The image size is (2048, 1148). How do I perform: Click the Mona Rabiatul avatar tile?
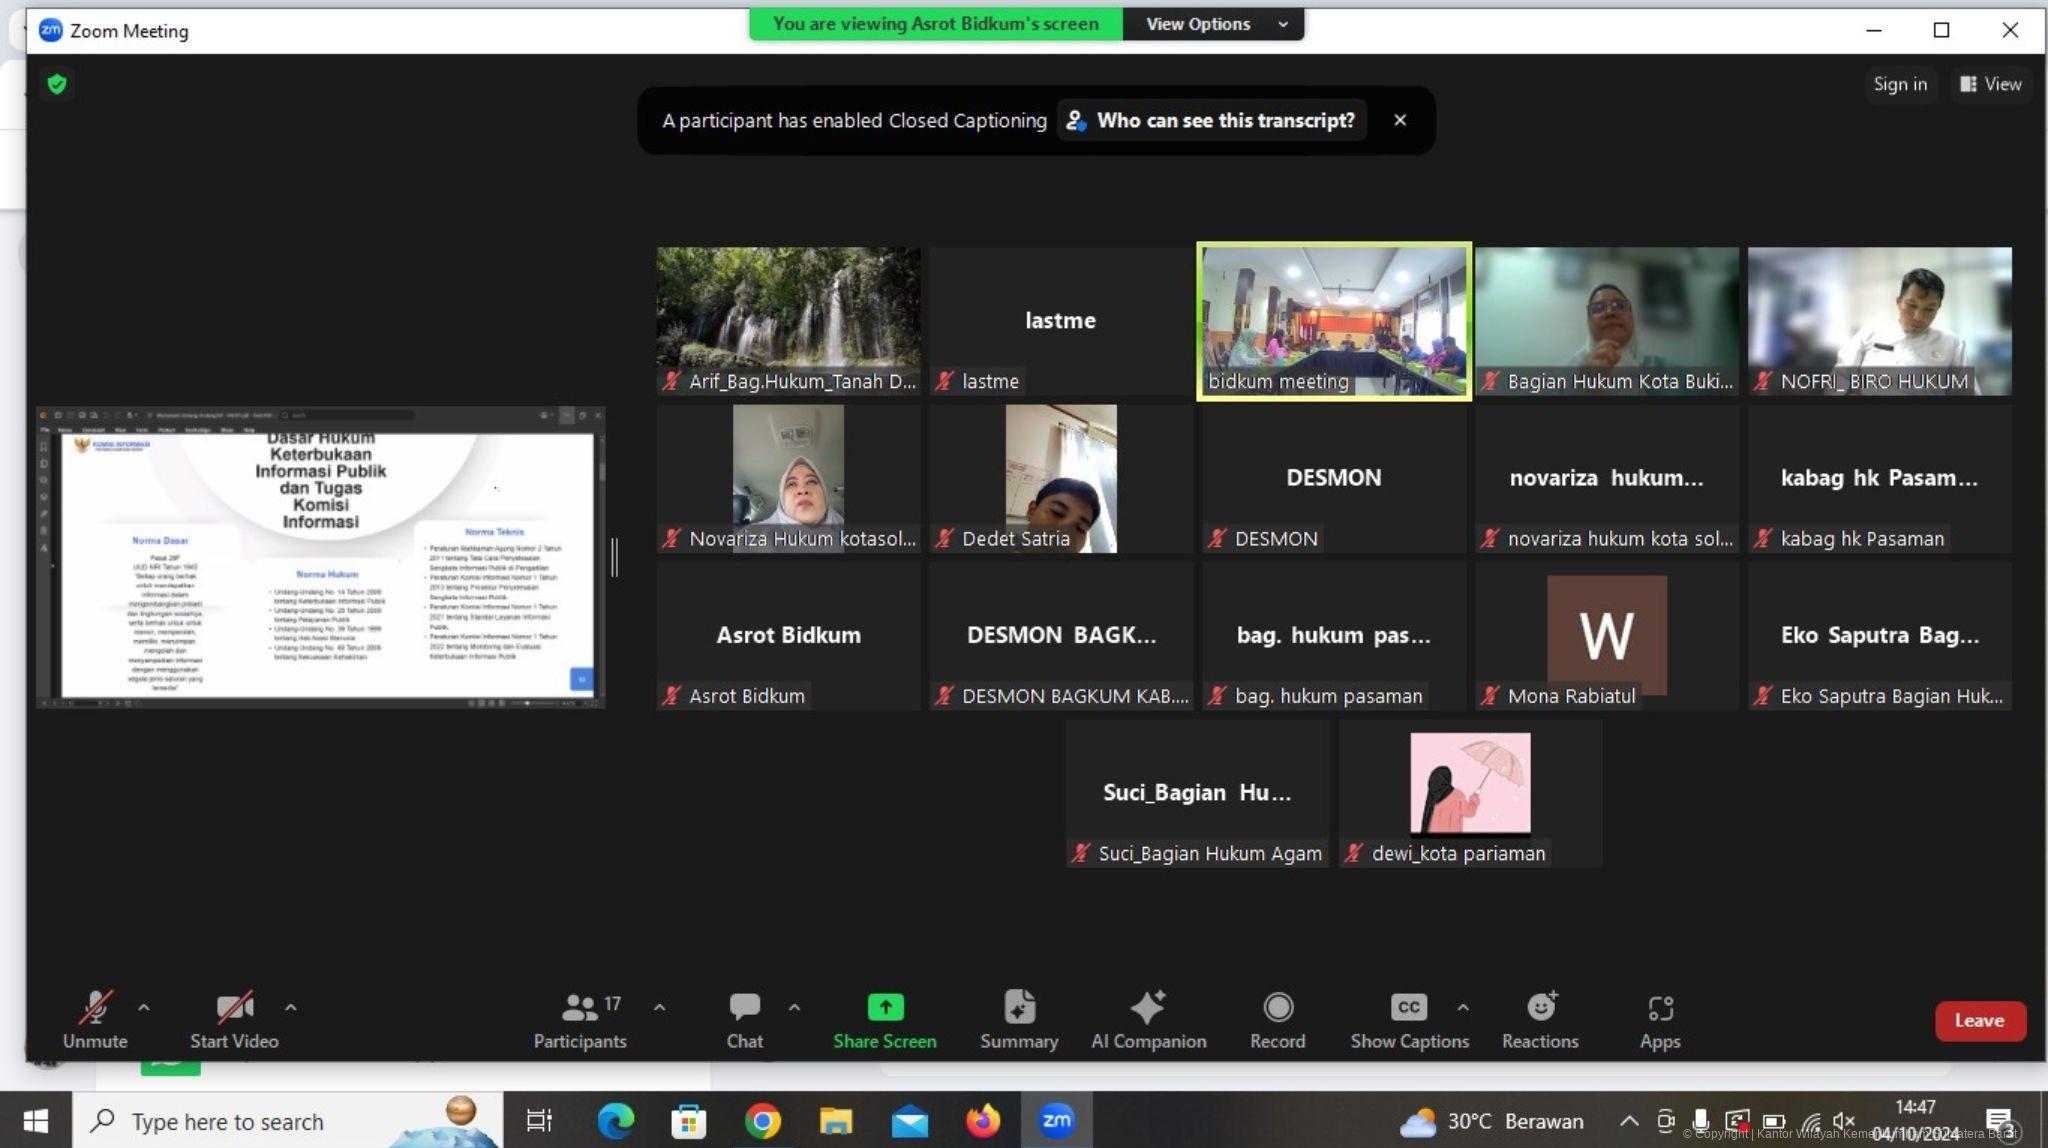tap(1606, 635)
